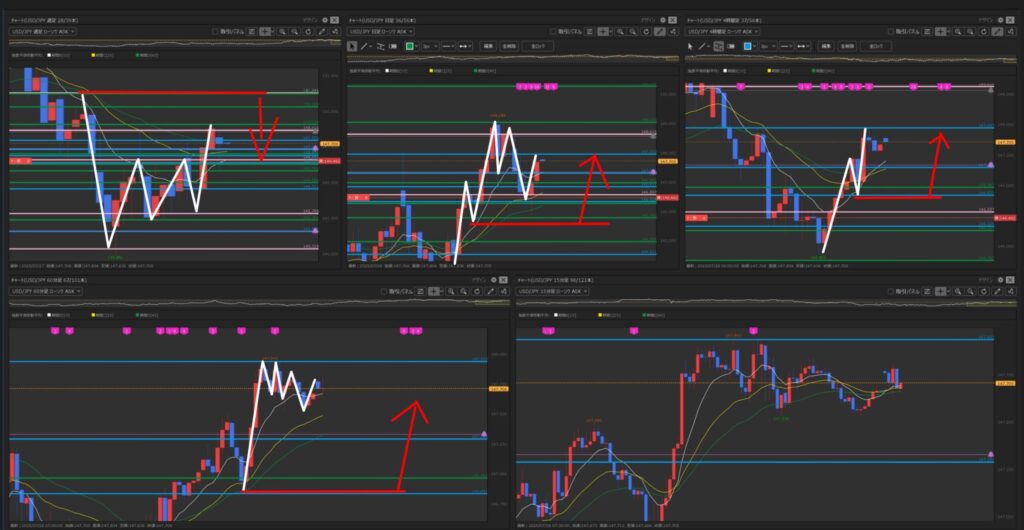Open the USD/JPY 60分足 symbol dropdown
Screen dimensions: 1024x530
click(x=46, y=291)
